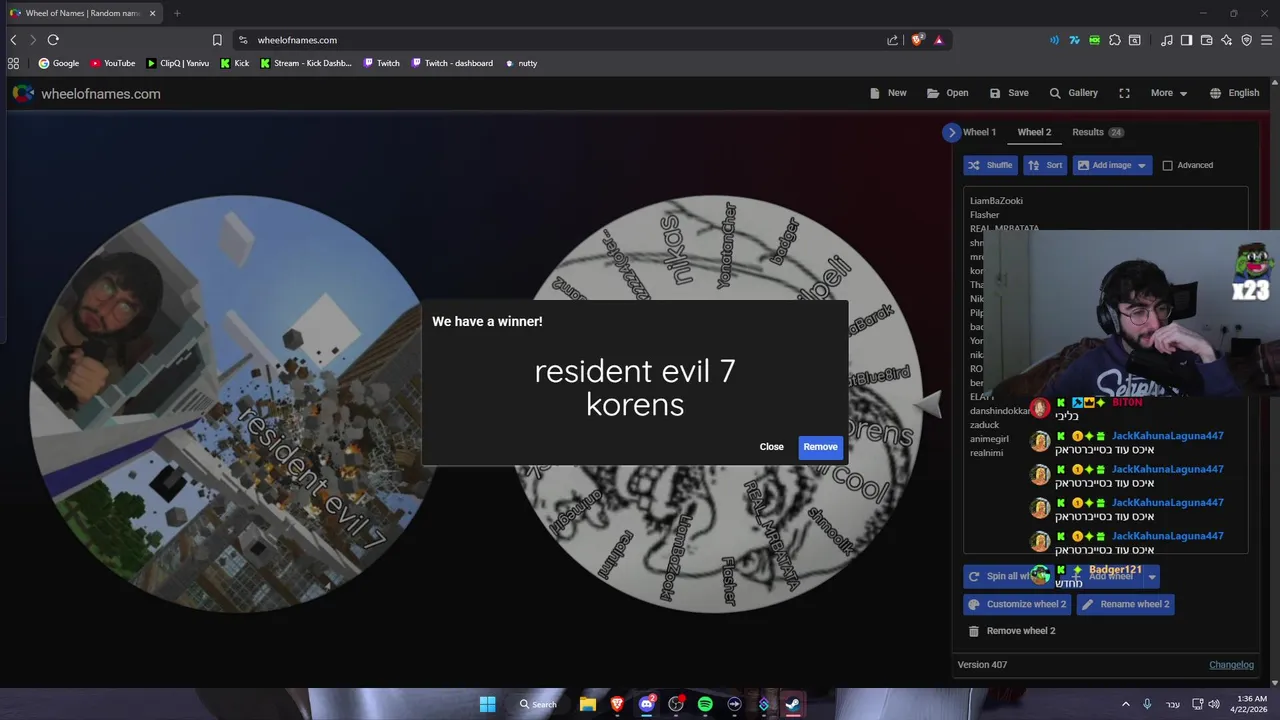Change language from English
The height and width of the screenshot is (720, 1280).
(x=1234, y=93)
